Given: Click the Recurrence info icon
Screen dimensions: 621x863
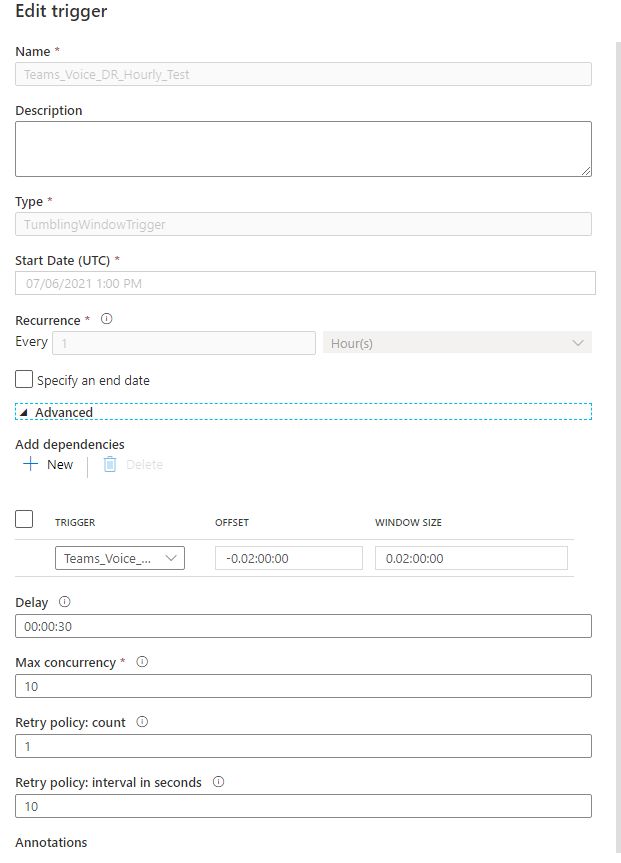Looking at the screenshot, I should pos(107,321).
